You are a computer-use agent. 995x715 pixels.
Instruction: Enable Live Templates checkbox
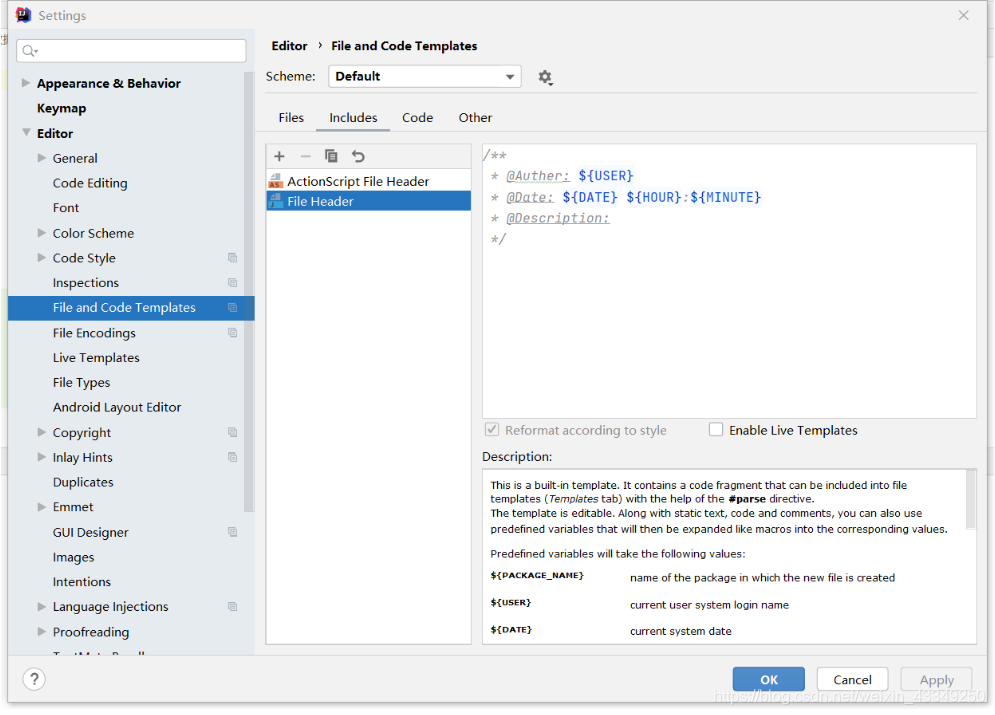coord(716,430)
